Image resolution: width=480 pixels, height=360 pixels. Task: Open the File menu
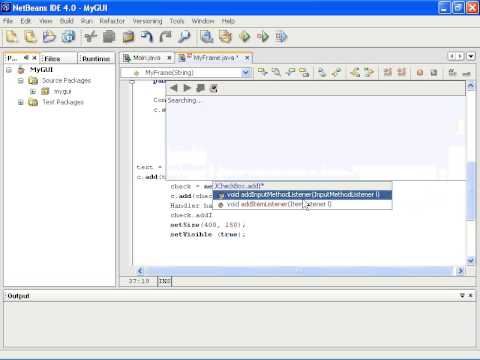[8, 21]
